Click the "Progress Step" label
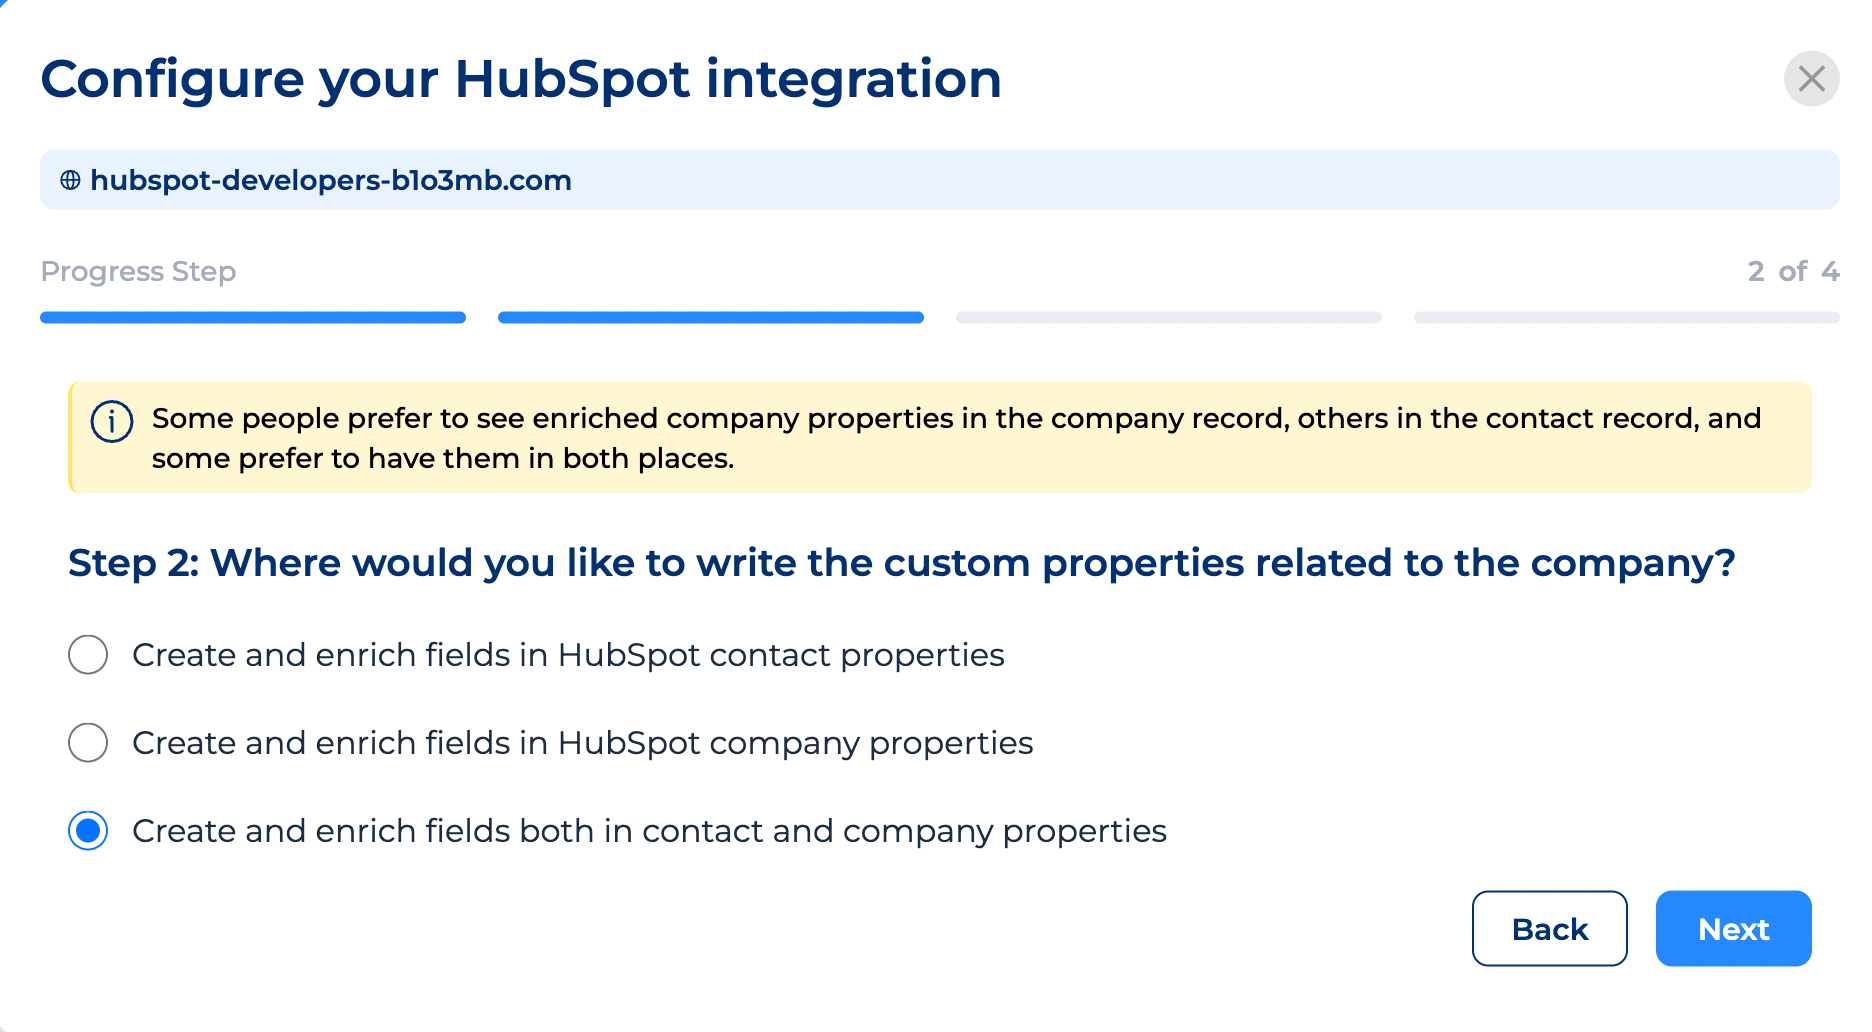Viewport: 1872px width, 1032px height. [x=138, y=271]
